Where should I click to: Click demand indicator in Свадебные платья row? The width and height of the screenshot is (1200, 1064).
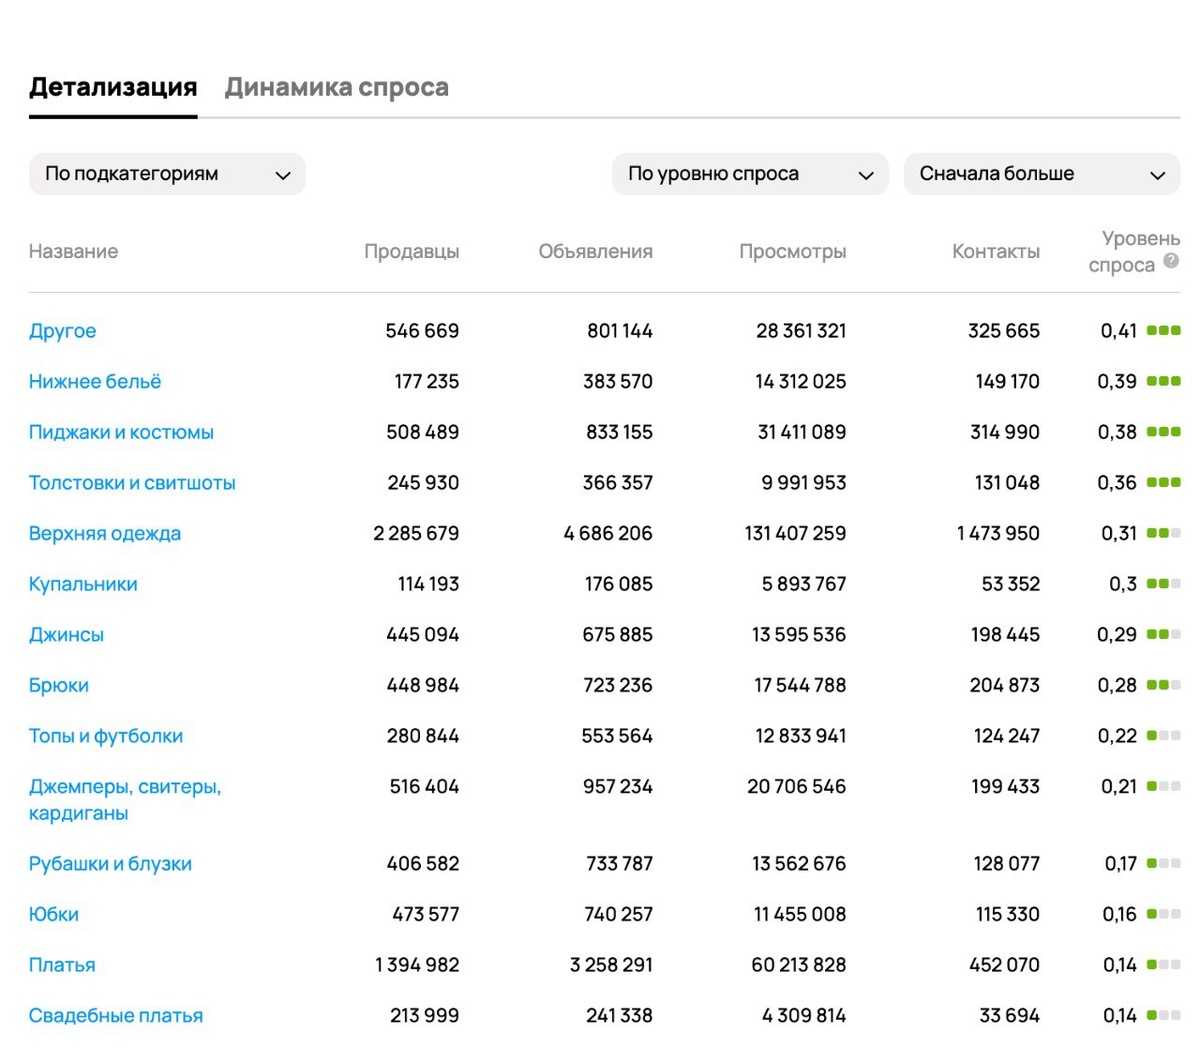click(x=1164, y=1015)
